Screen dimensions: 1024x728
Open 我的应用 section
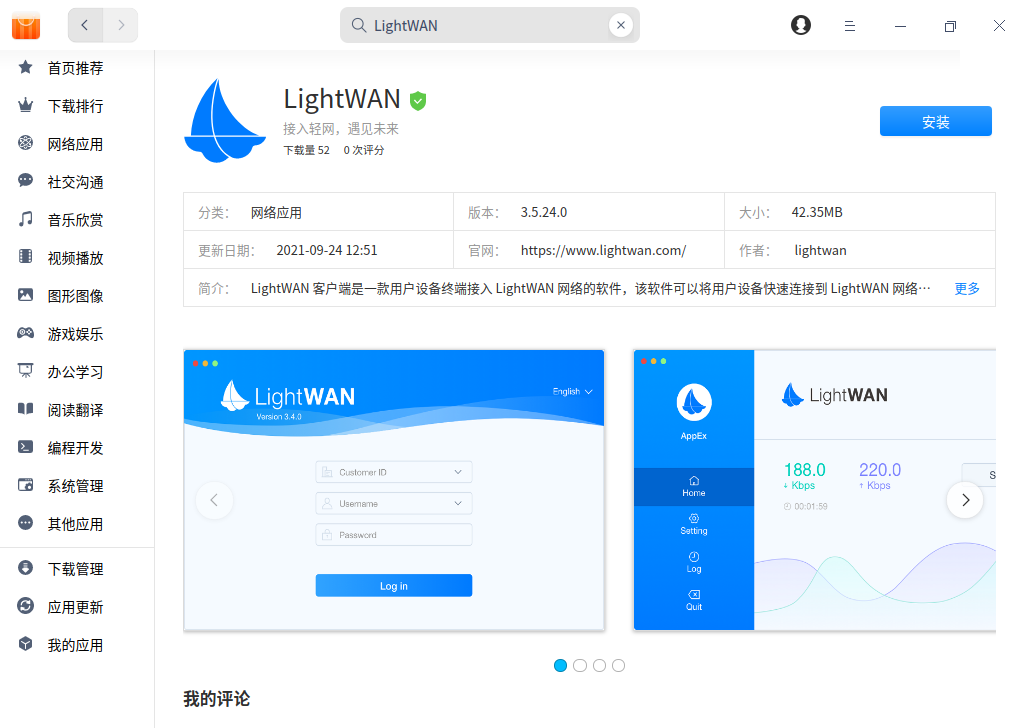click(x=75, y=645)
